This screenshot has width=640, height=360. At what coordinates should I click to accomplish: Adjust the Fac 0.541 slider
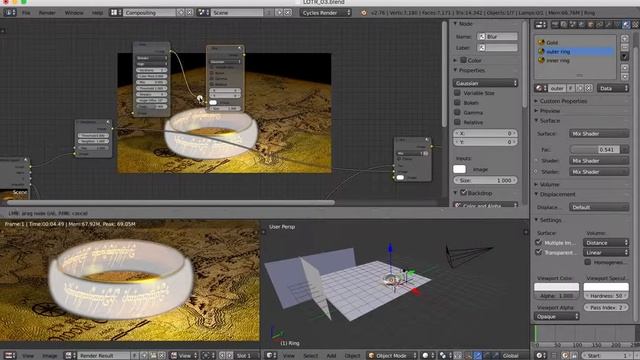click(x=595, y=149)
